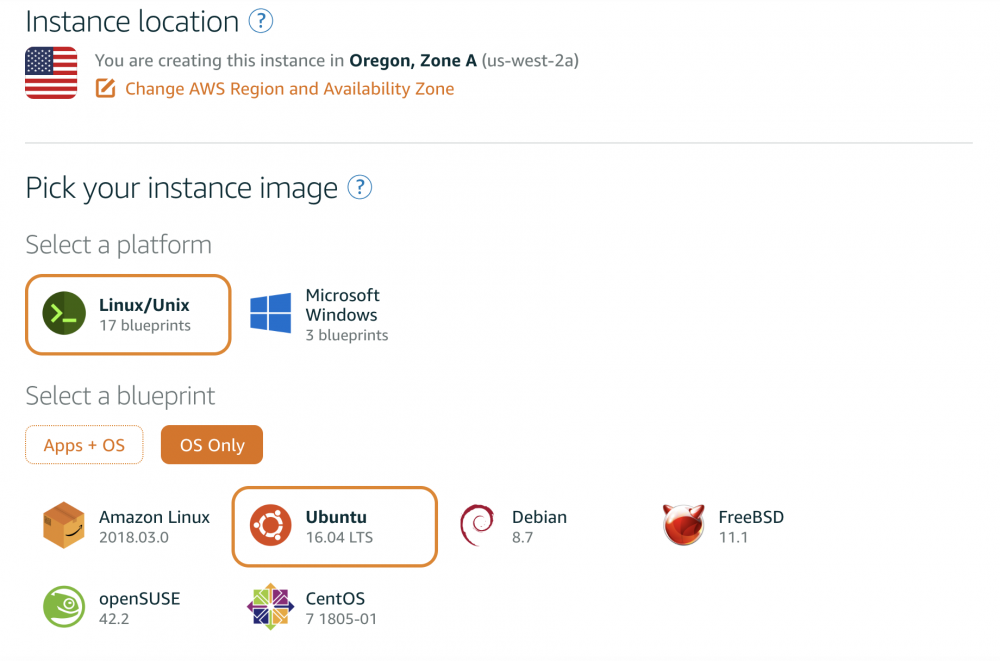Click the Microsoft Windows logo
The width and height of the screenshot is (1000, 661).
[271, 314]
